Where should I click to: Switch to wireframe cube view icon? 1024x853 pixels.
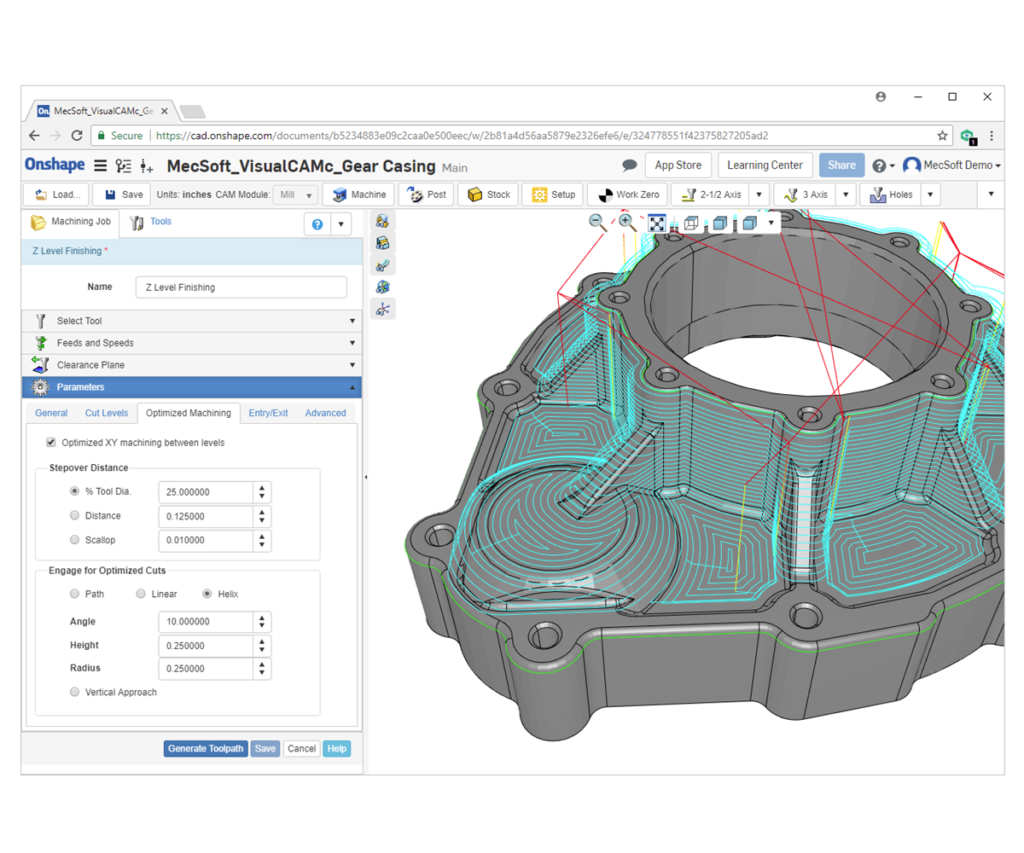[x=691, y=223]
